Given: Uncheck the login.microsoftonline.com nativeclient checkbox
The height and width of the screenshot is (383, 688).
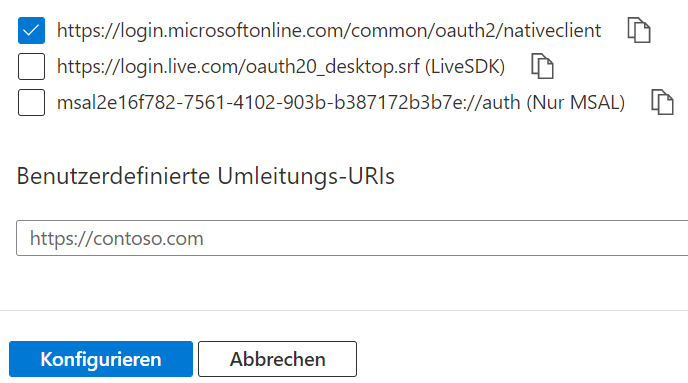Looking at the screenshot, I should coord(31,30).
